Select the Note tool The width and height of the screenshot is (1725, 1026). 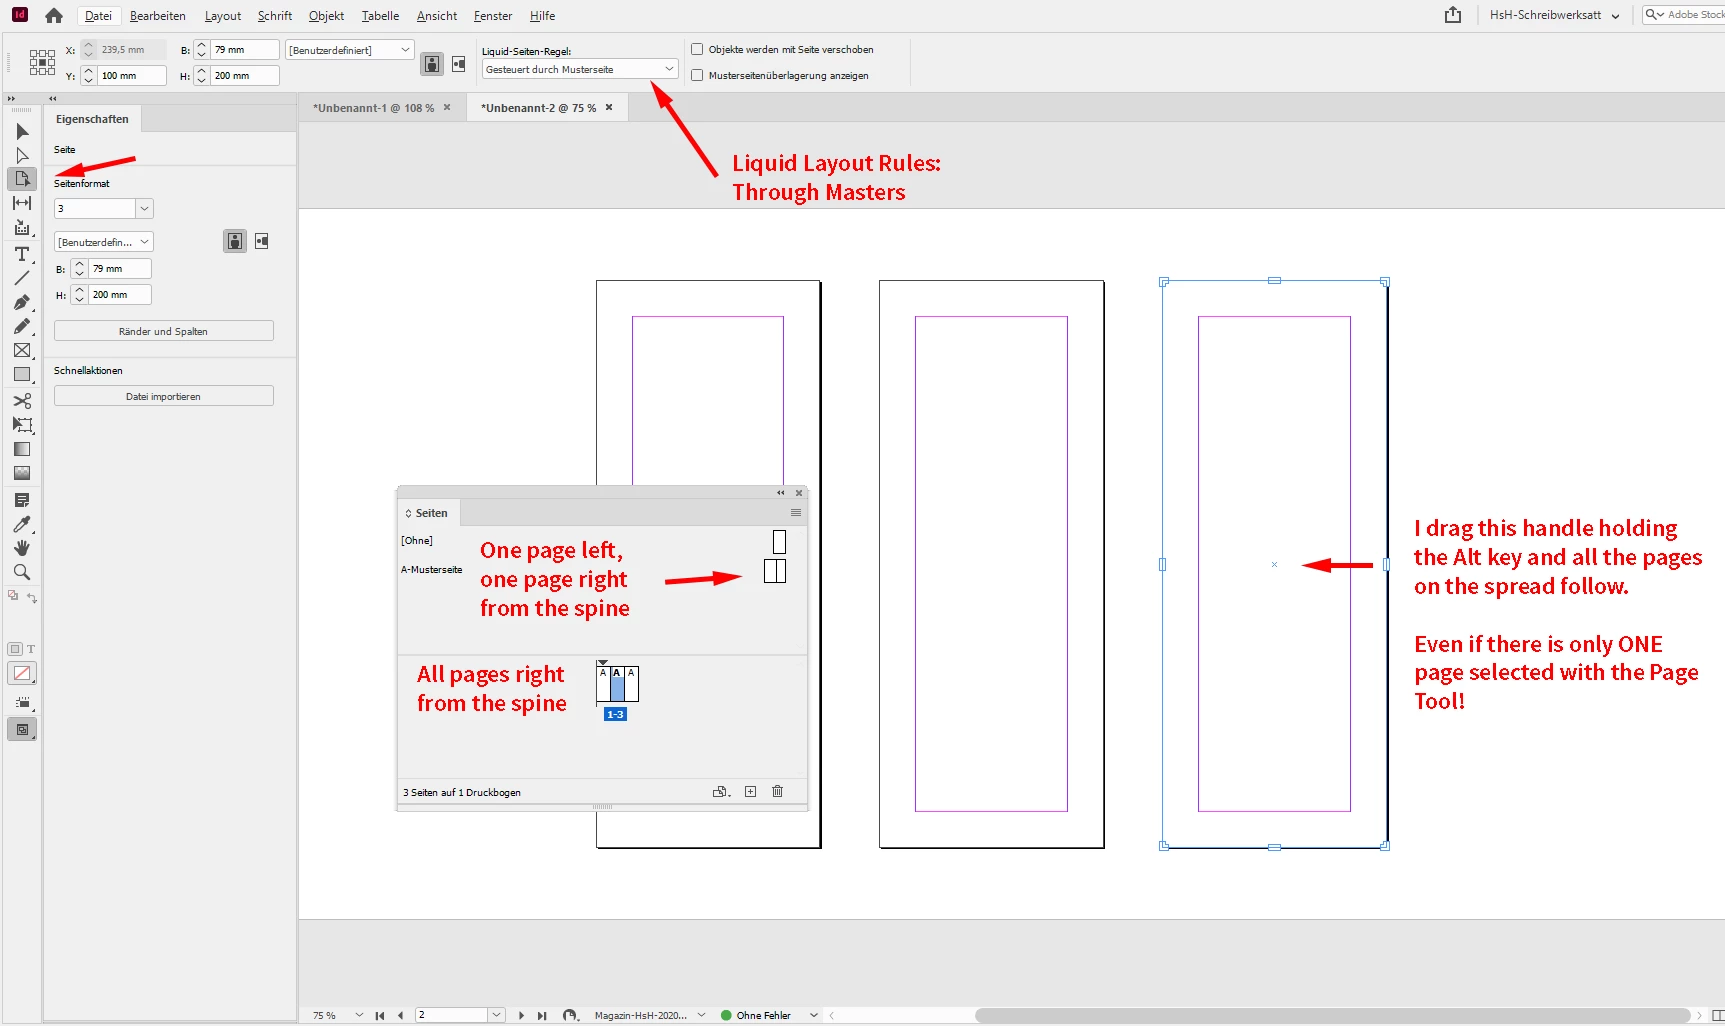point(22,500)
